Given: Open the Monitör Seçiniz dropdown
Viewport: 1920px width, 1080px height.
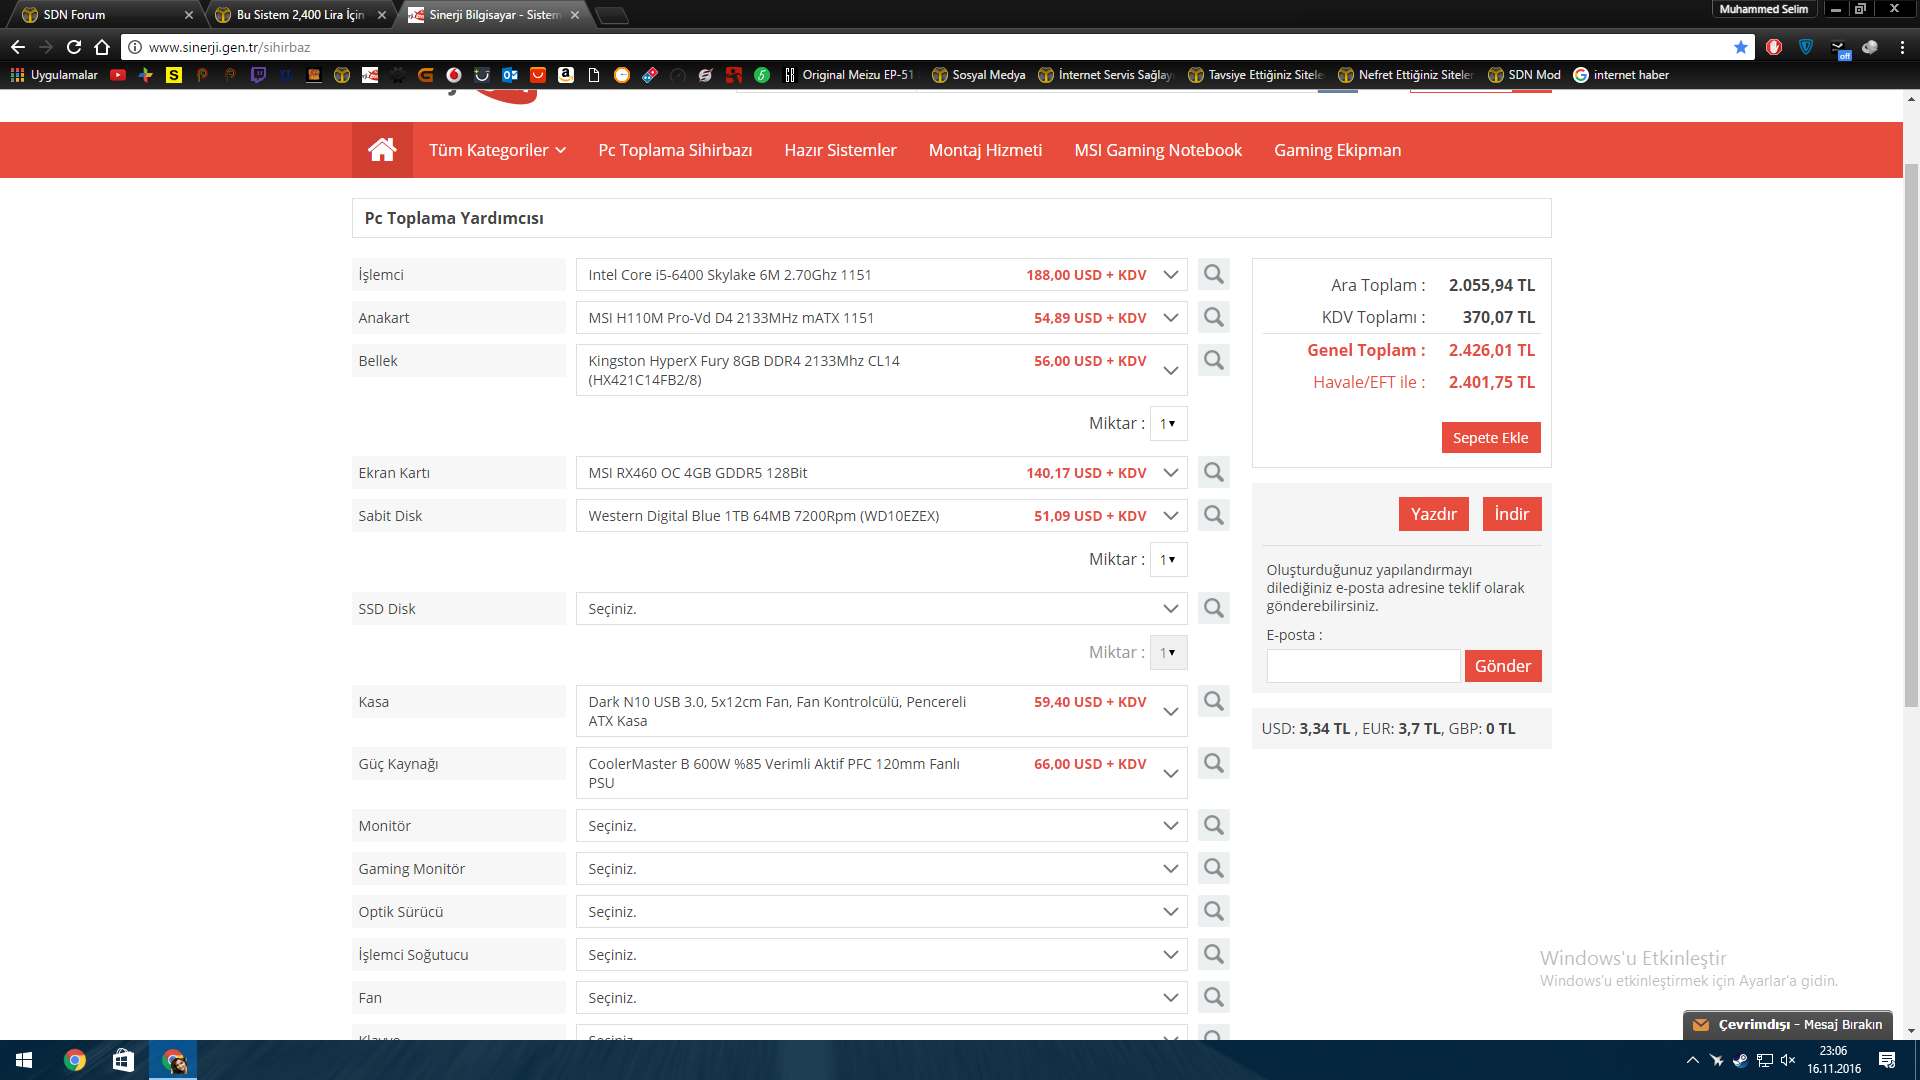Looking at the screenshot, I should pos(881,826).
